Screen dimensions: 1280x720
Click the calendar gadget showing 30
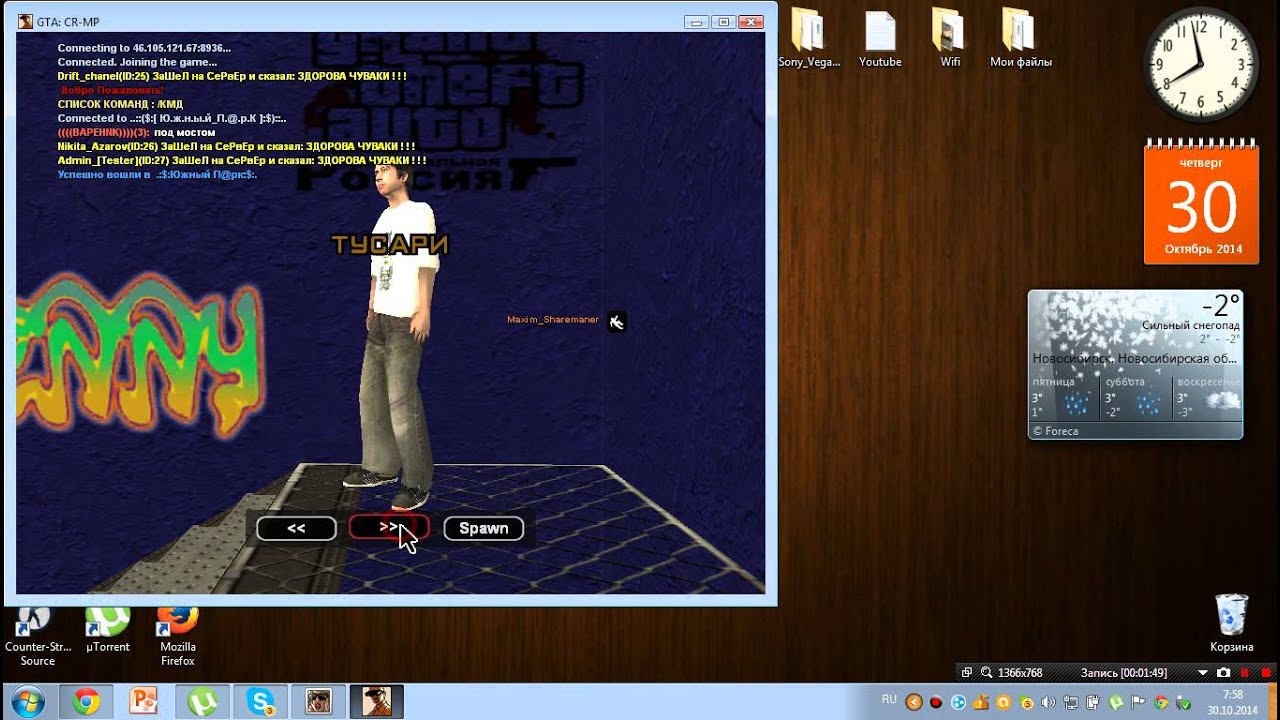pos(1201,204)
